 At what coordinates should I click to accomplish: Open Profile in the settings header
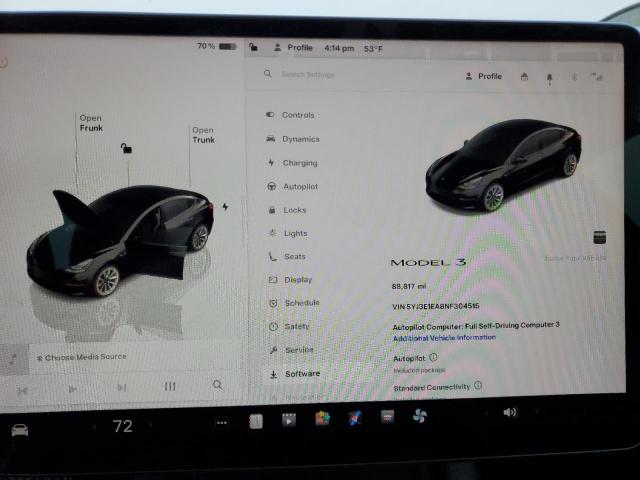coord(484,76)
